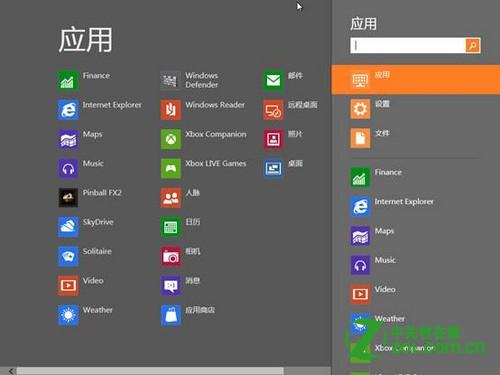The height and width of the screenshot is (375, 500).
Task: Launch Pinball FX2 game icon
Action: click(x=68, y=198)
